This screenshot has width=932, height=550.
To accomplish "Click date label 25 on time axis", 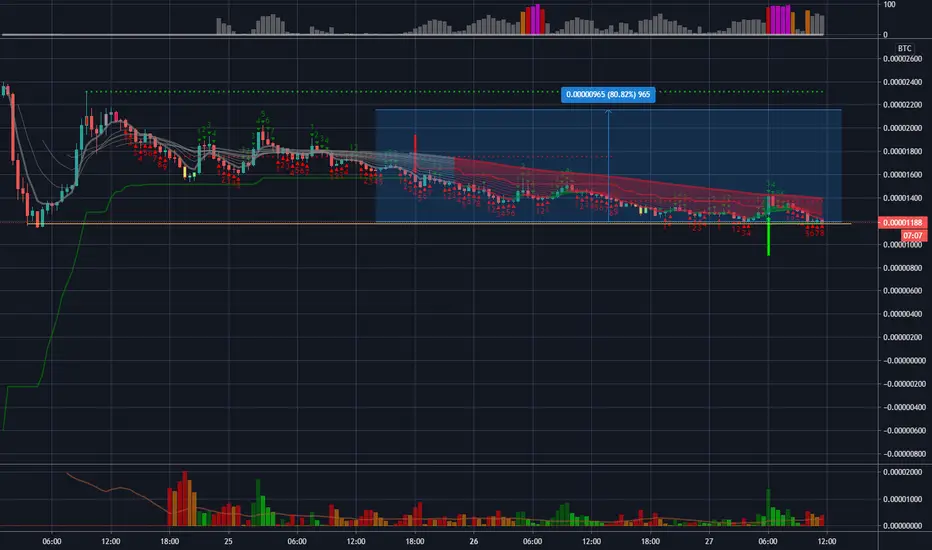I will 228,542.
